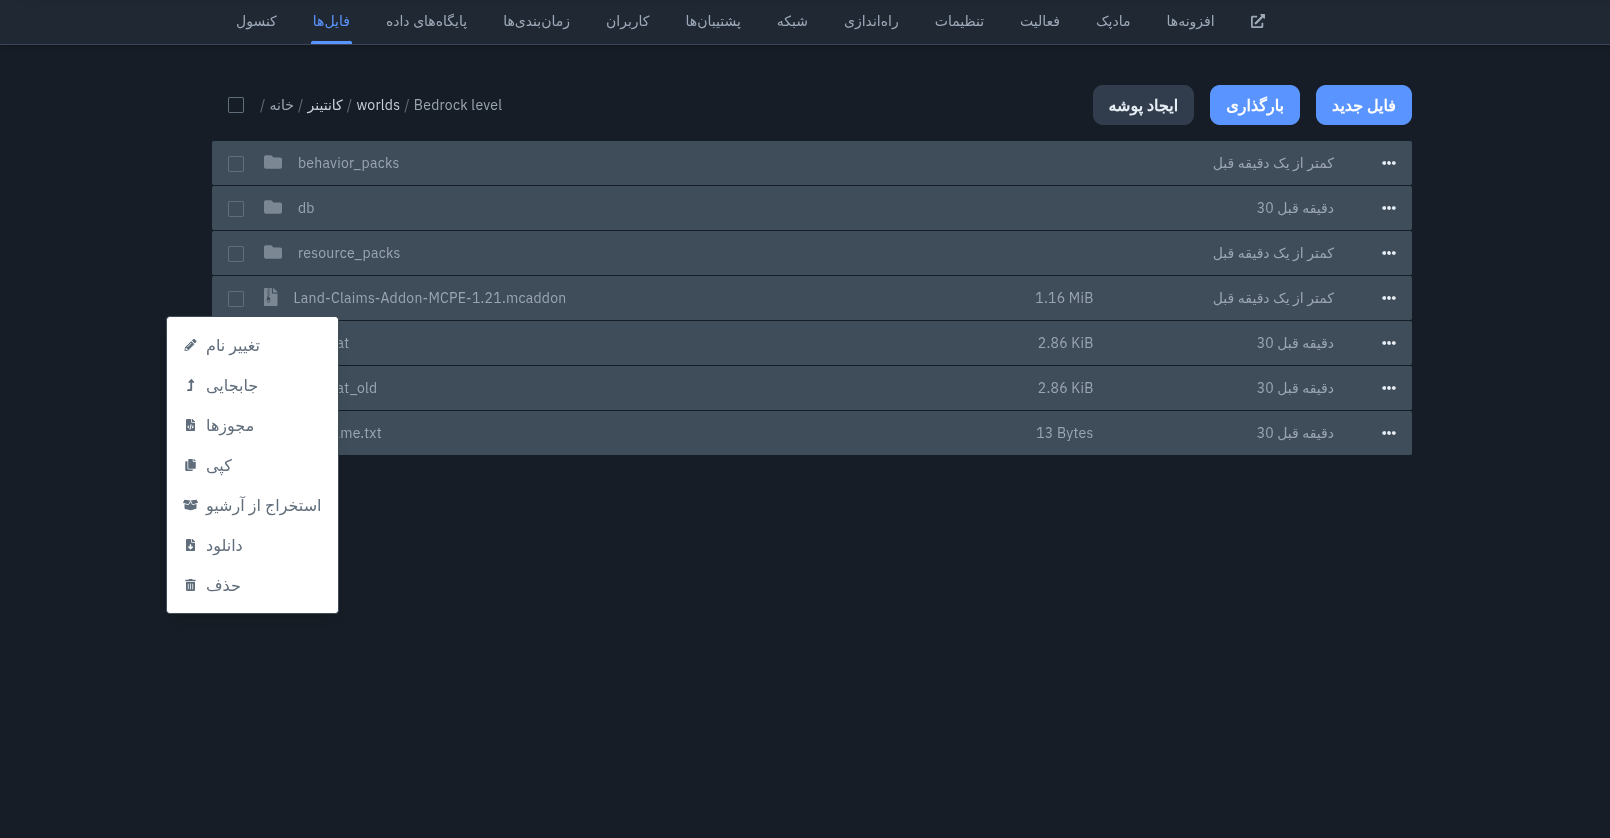Open the resource_packs folder name
The height and width of the screenshot is (838, 1610).
click(349, 253)
